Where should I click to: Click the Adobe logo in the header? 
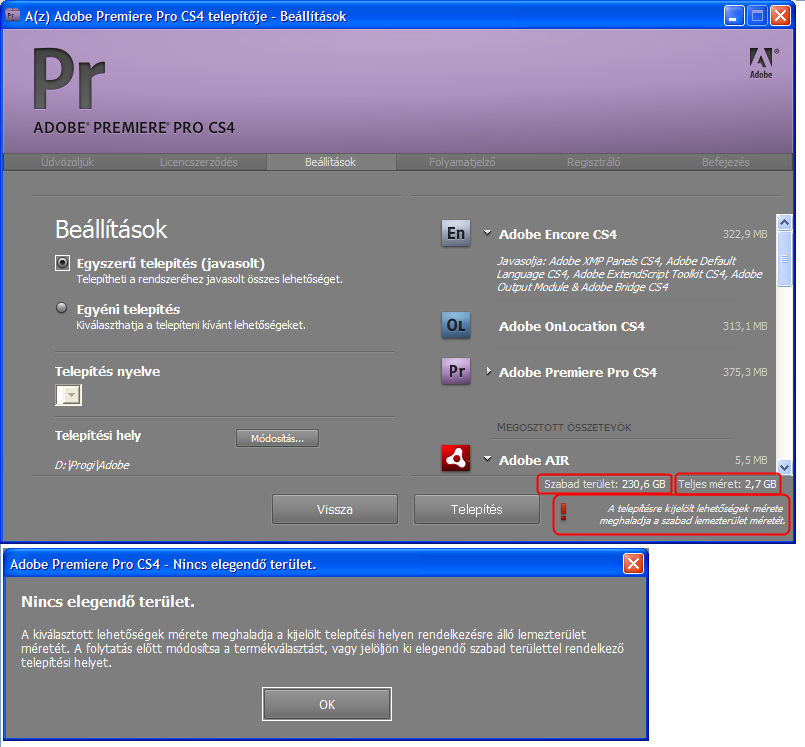763,63
